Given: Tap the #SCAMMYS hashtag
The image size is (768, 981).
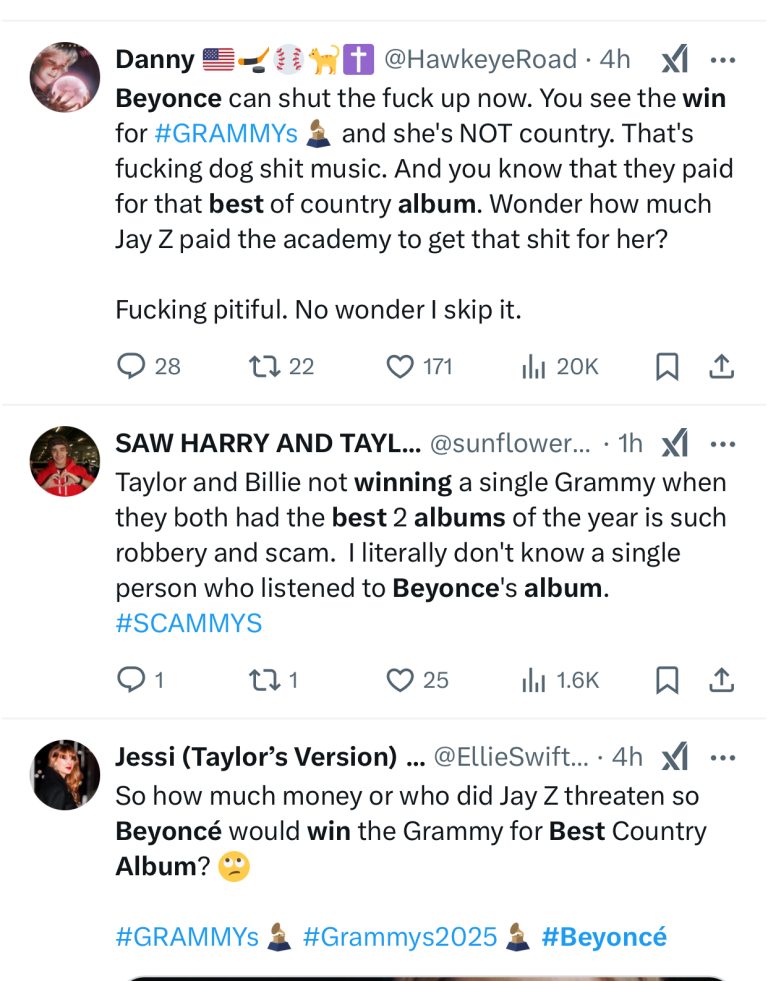Looking at the screenshot, I should [189, 623].
